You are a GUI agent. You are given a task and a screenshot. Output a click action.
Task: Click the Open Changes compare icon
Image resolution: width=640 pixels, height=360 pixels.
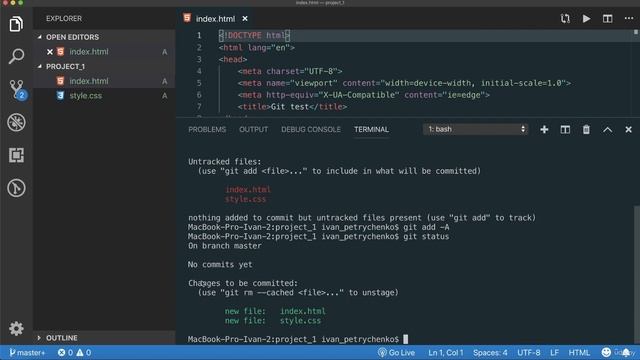tap(565, 19)
